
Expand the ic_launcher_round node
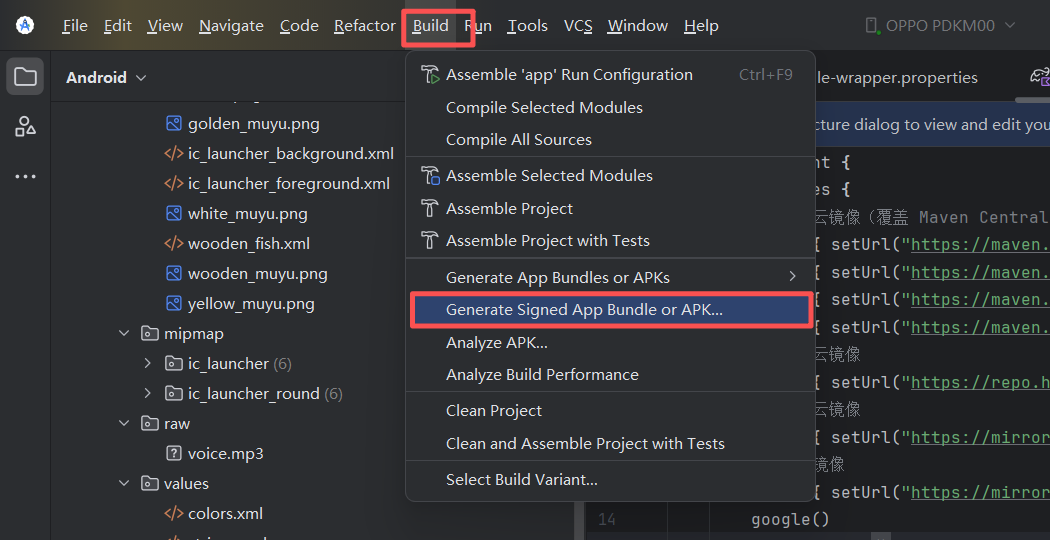tap(148, 394)
